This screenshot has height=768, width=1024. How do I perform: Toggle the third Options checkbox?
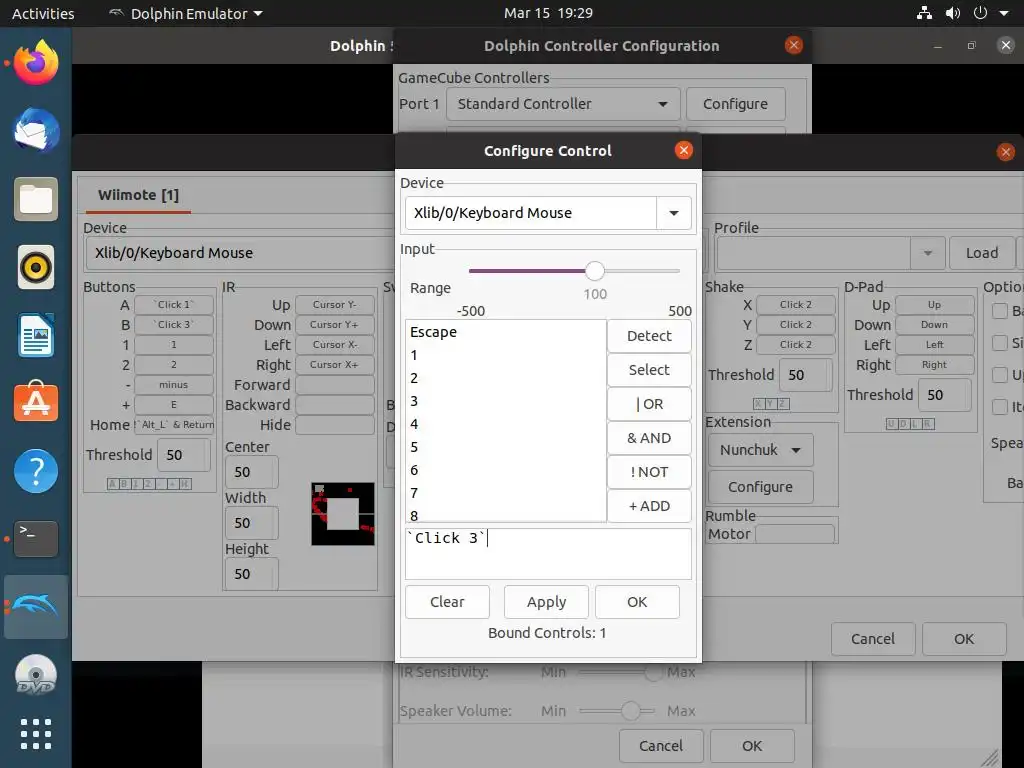click(x=1000, y=374)
